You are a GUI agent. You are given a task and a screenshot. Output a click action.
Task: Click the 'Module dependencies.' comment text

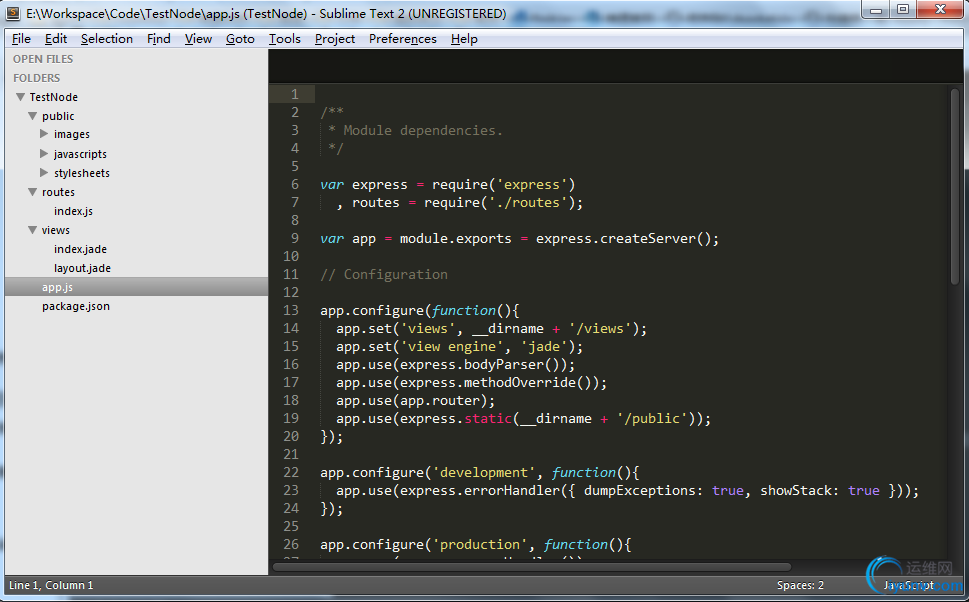423,130
